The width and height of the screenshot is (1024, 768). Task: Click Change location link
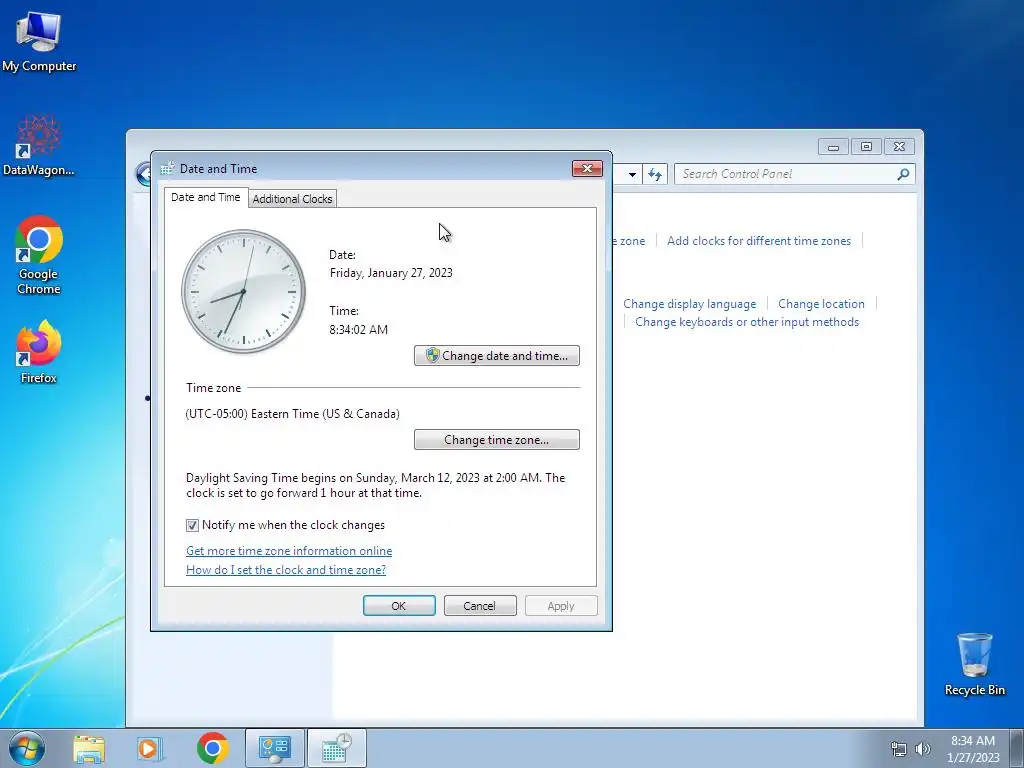[x=822, y=304]
